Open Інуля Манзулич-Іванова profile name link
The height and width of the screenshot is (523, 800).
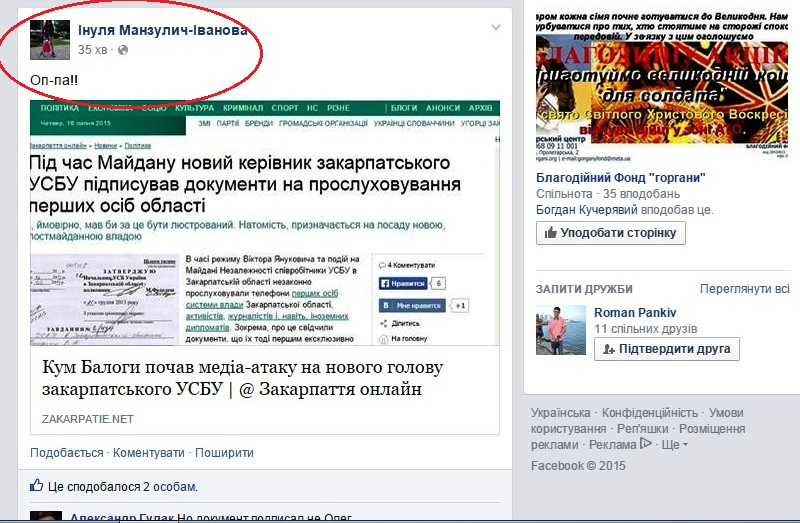tap(162, 31)
